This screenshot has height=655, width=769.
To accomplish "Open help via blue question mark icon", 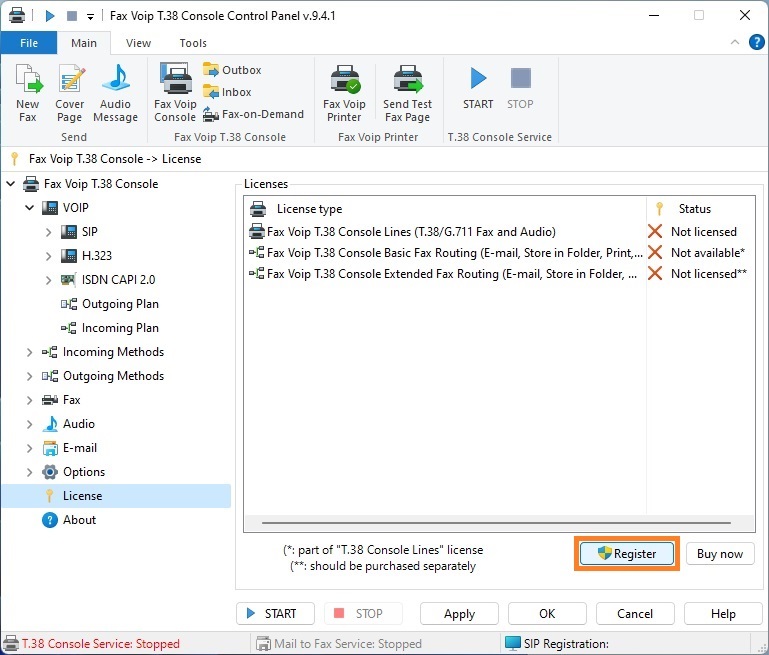I will (x=756, y=43).
